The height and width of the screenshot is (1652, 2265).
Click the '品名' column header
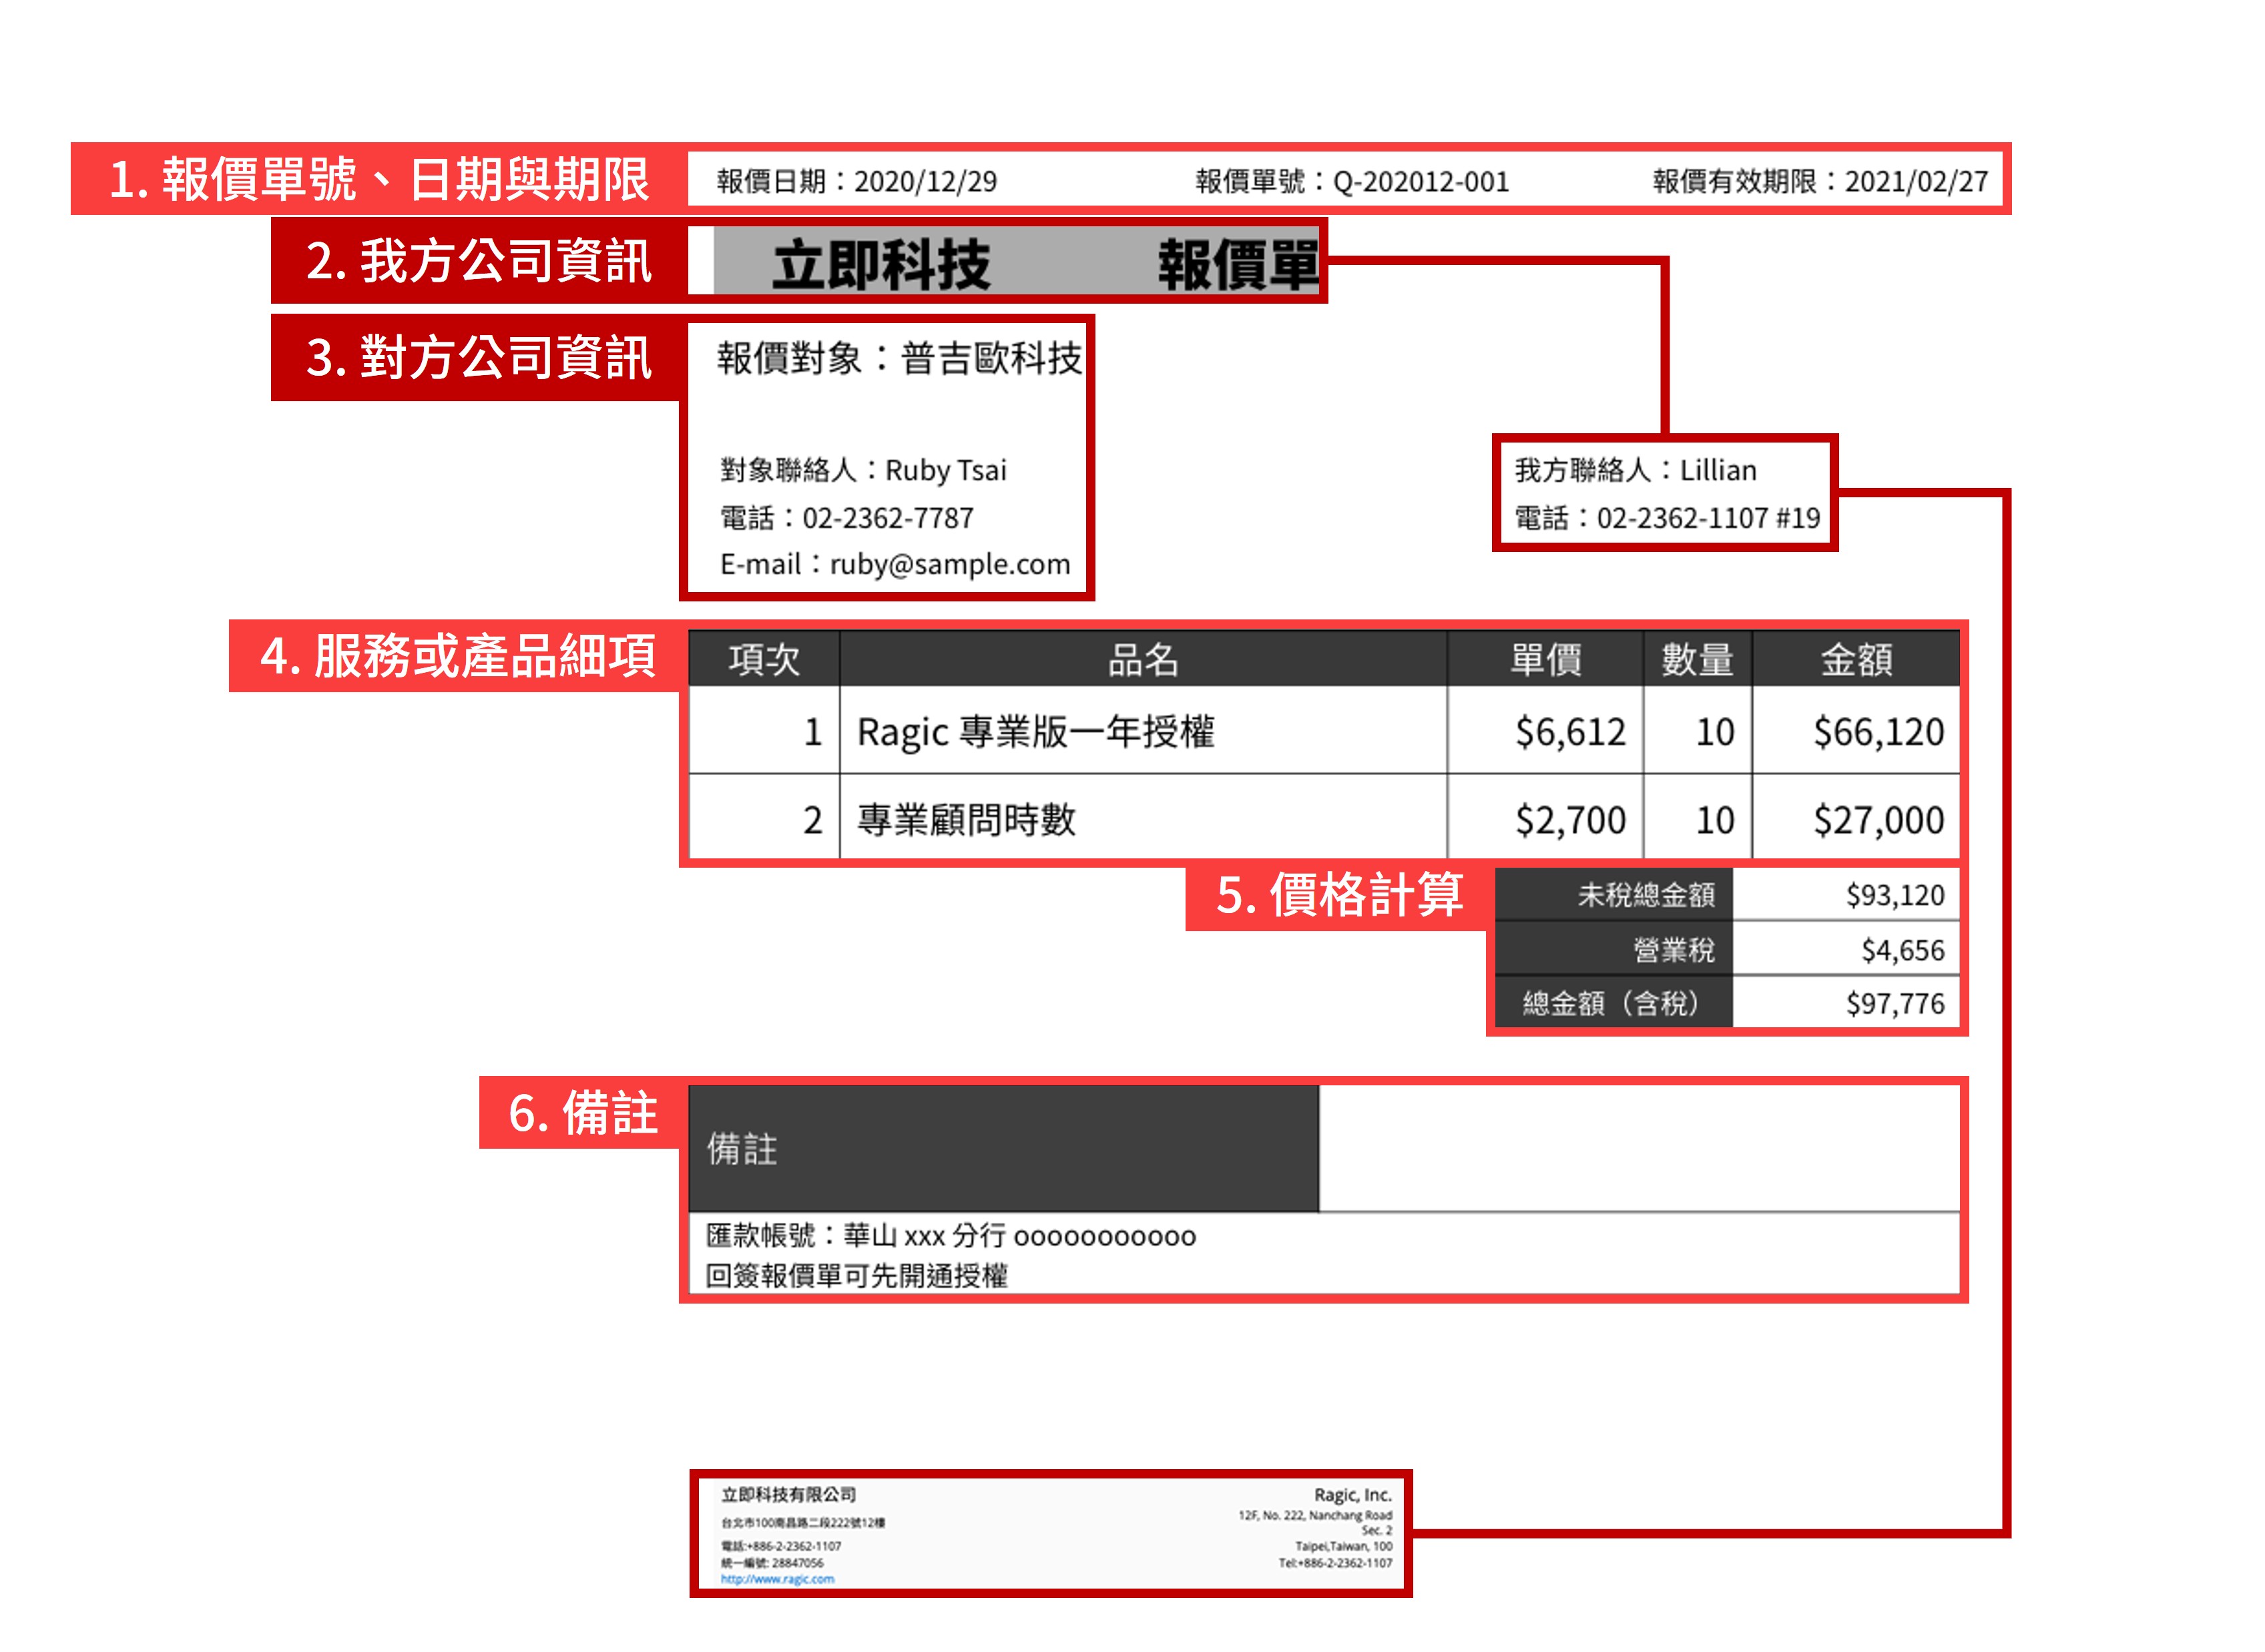[1143, 660]
